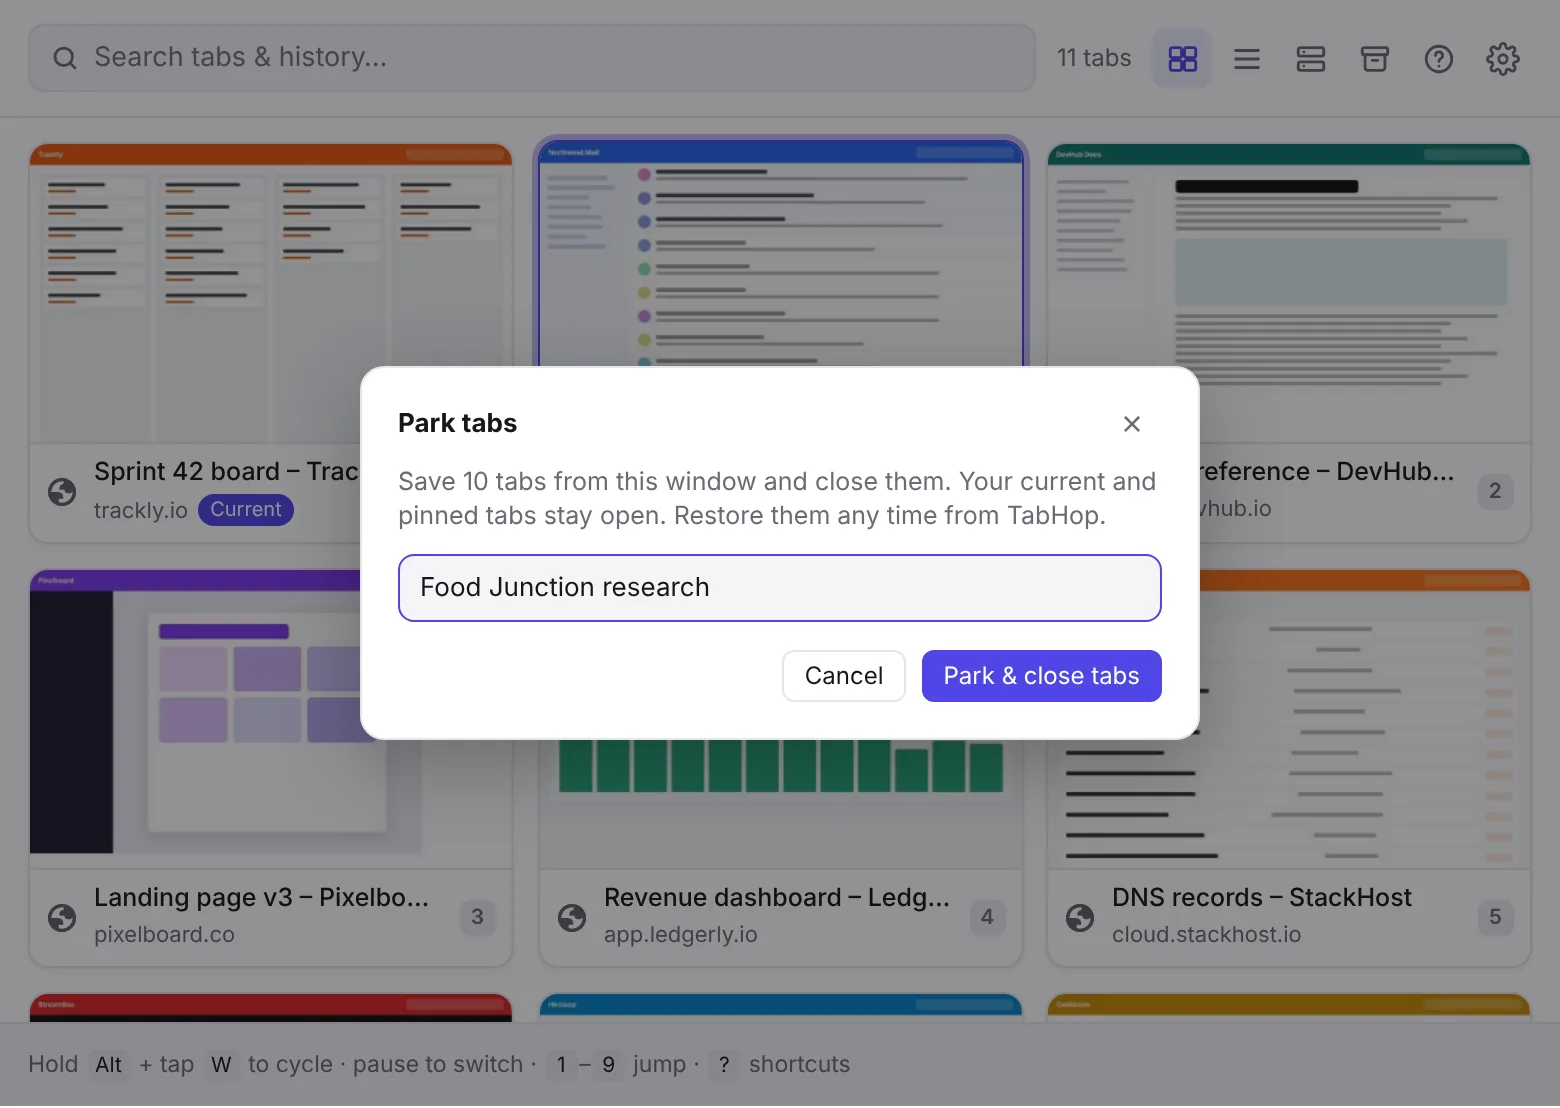Close the Park tabs dialog

tap(1131, 424)
